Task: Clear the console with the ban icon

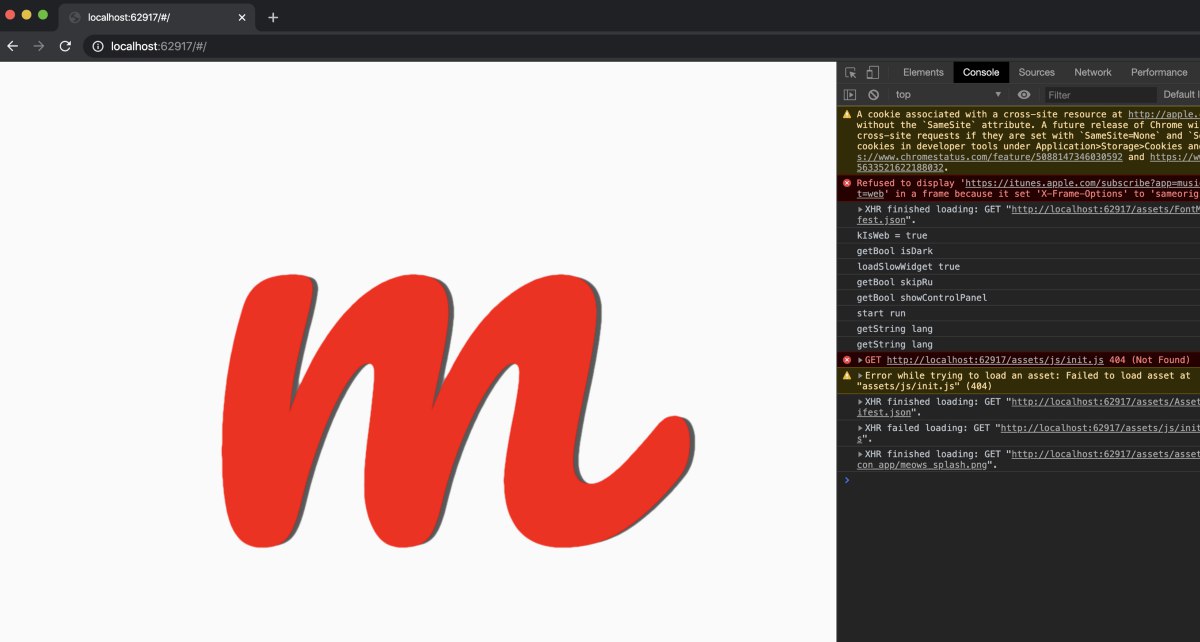Action: click(x=873, y=94)
